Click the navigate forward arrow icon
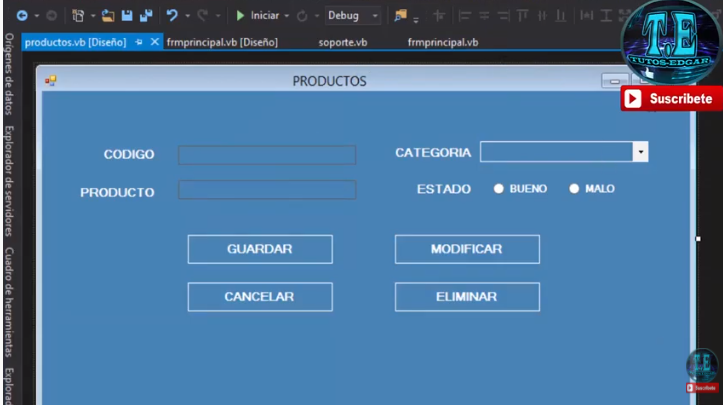This screenshot has width=723, height=405. point(52,16)
